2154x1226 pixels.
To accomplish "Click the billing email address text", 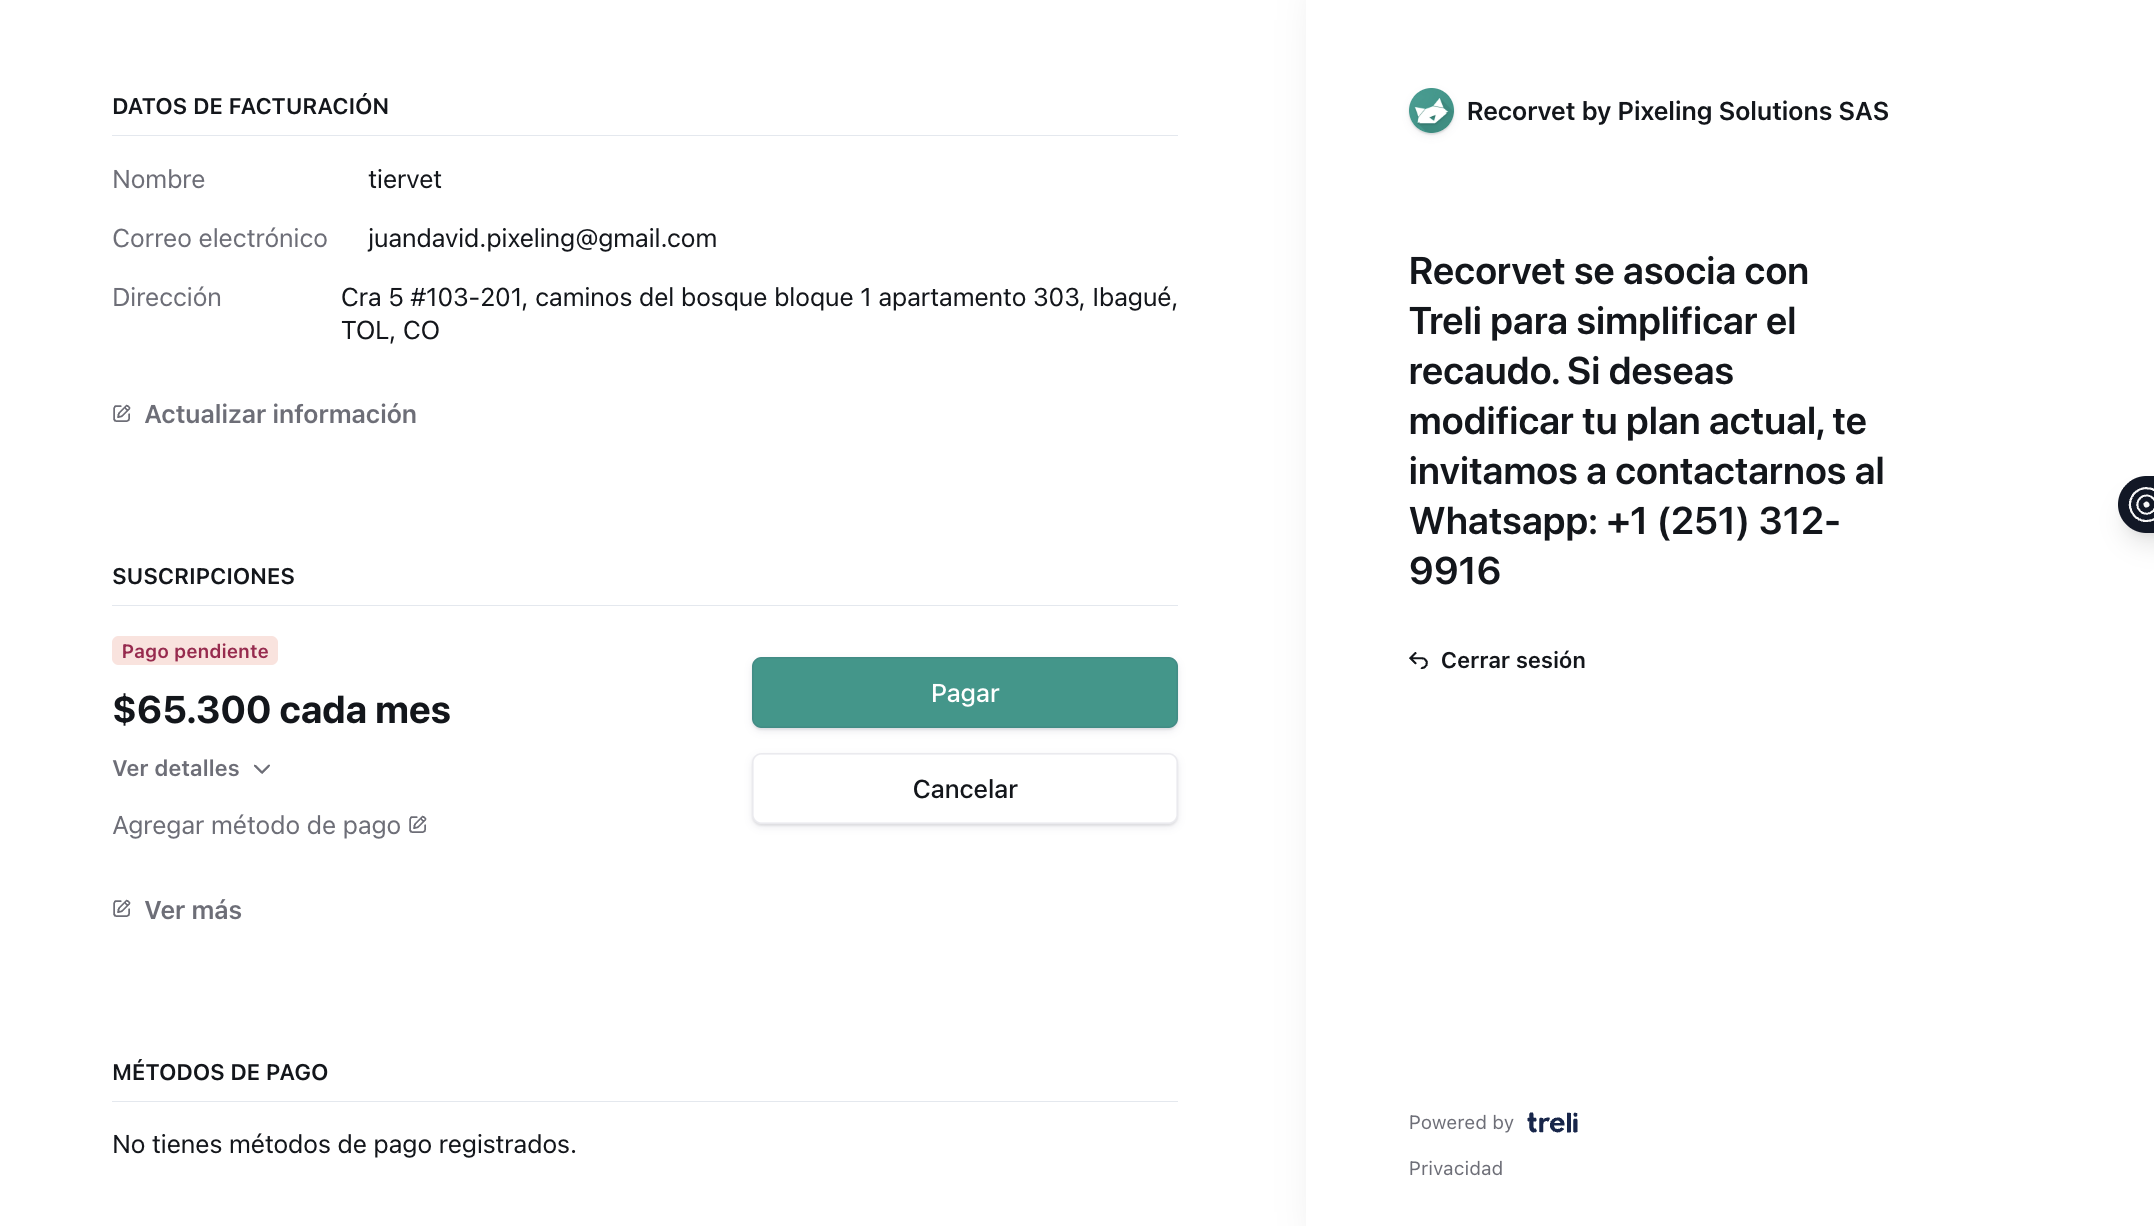I will pyautogui.click(x=542, y=238).
